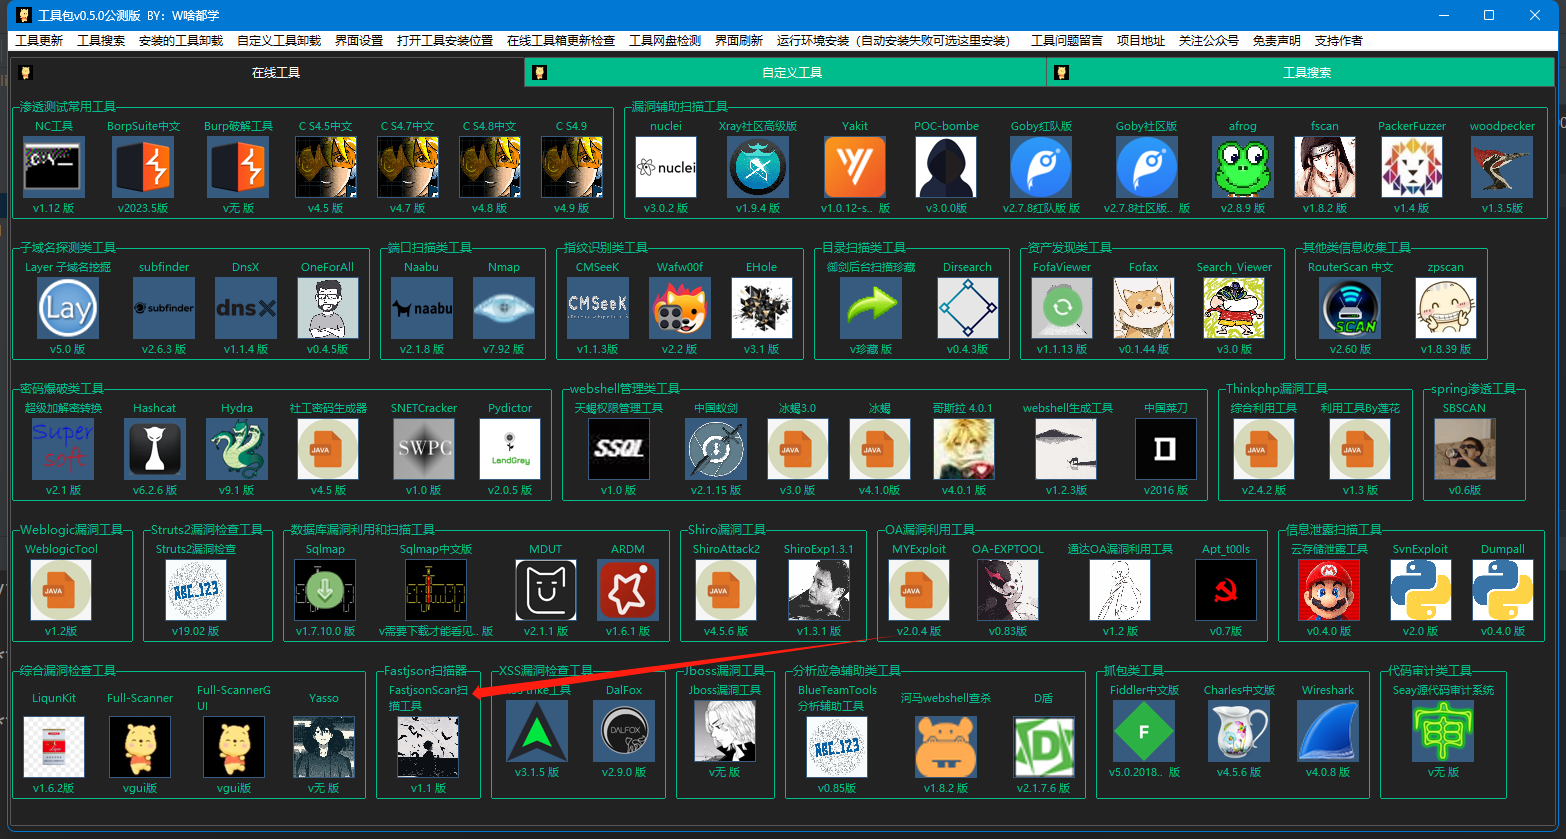
Task: Open the 安装的工具卸载 menu
Action: pos(181,40)
